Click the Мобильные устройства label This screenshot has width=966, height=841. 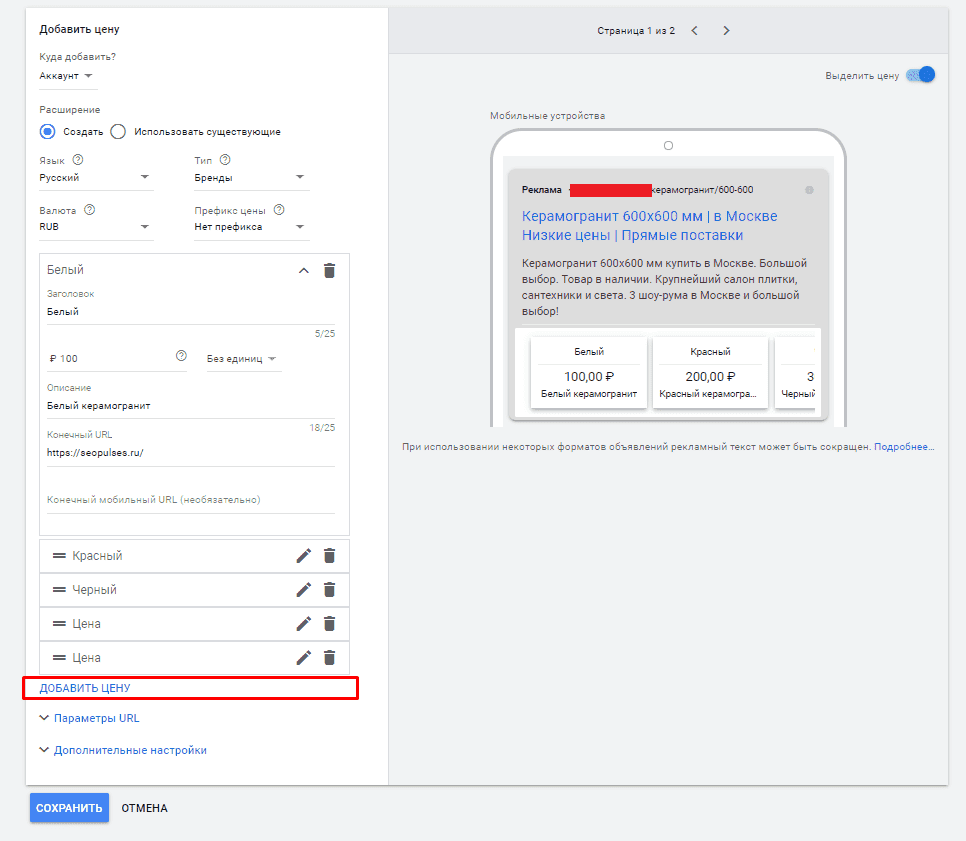(547, 116)
